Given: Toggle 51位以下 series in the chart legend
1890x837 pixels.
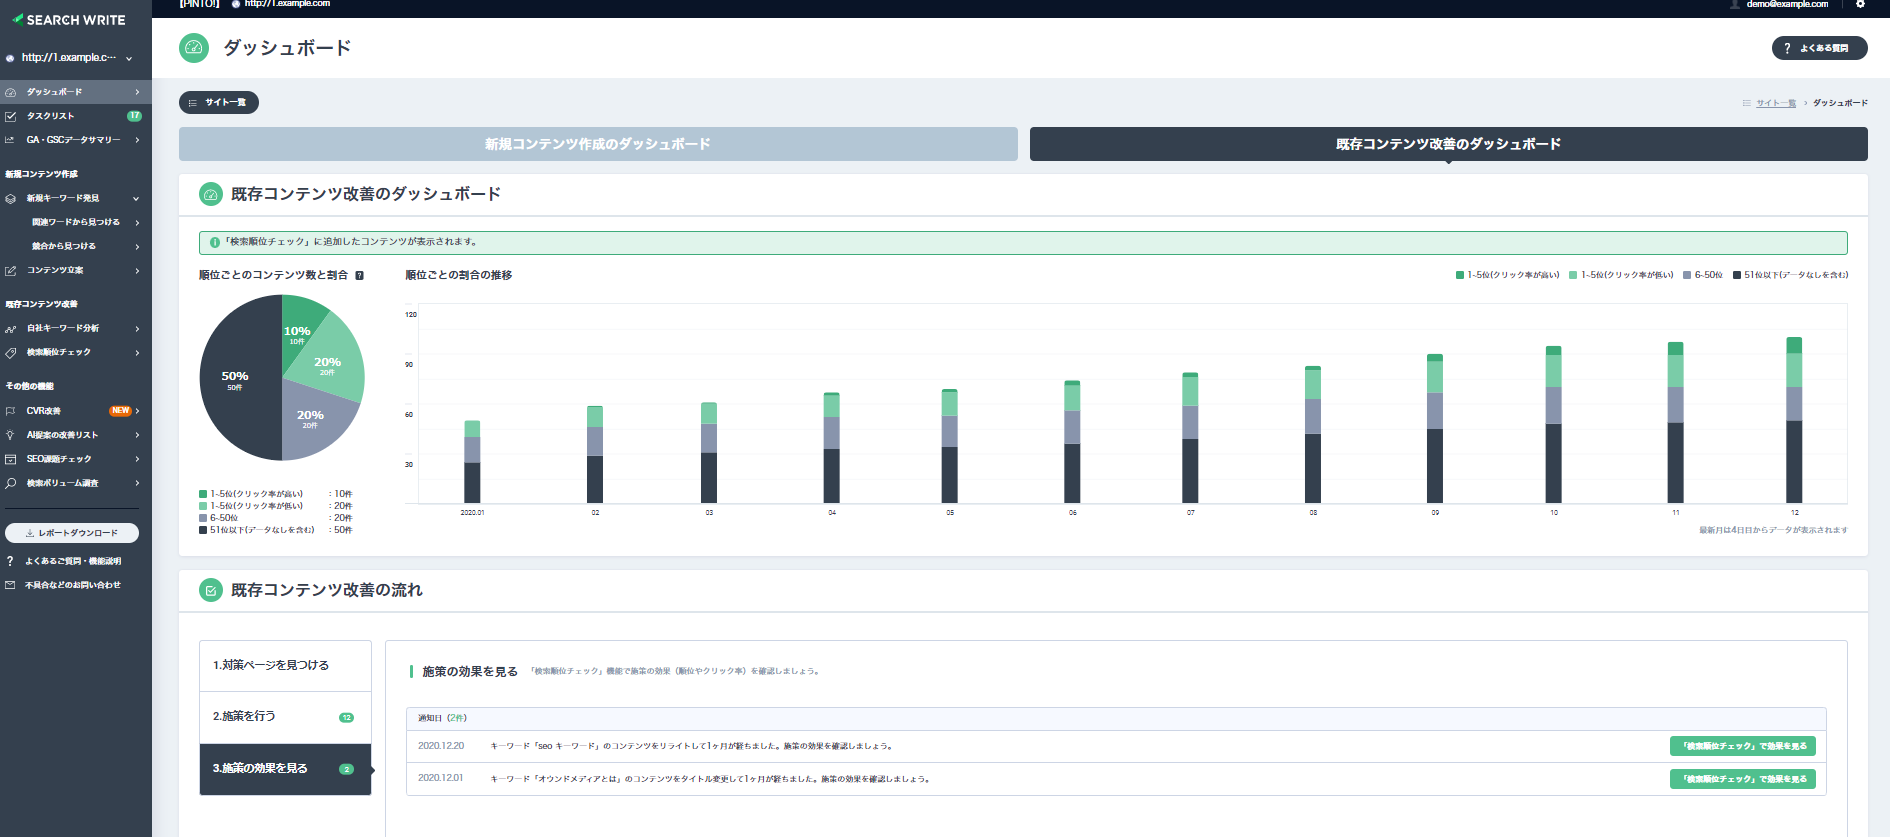Looking at the screenshot, I should [1790, 275].
